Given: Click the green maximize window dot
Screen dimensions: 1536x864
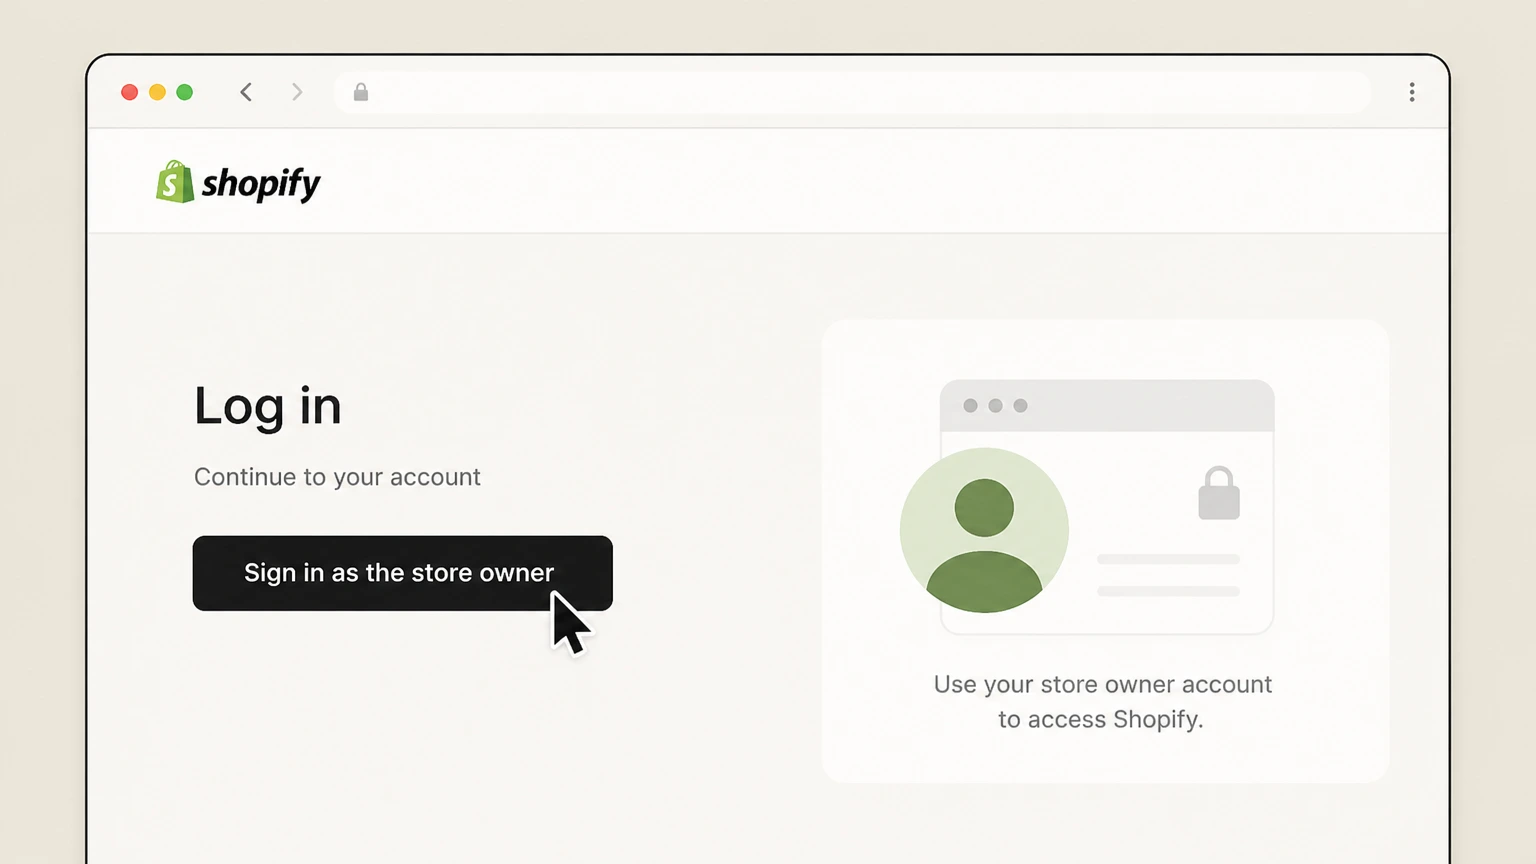Looking at the screenshot, I should (184, 92).
